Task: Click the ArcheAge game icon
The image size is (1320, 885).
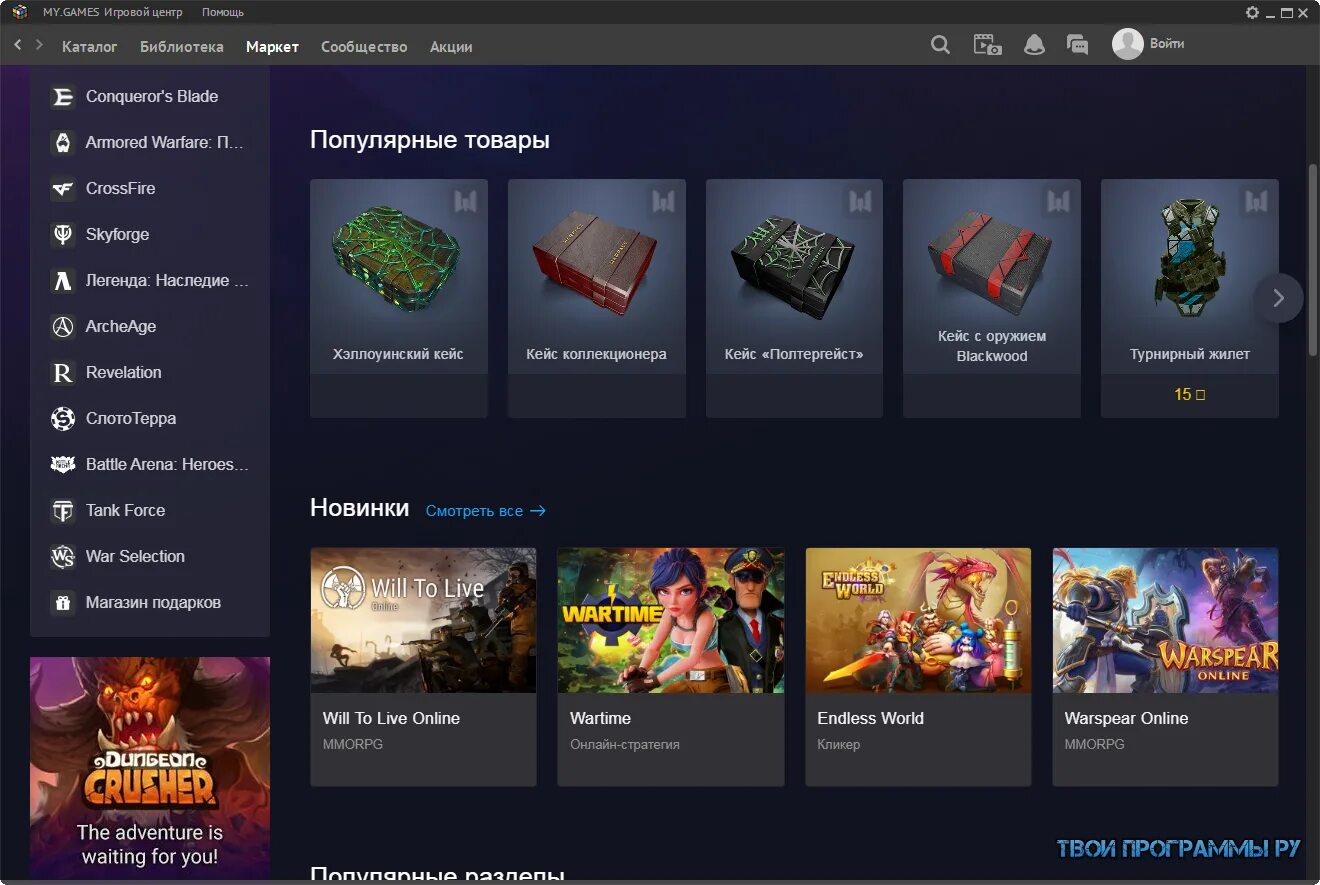Action: tap(63, 327)
